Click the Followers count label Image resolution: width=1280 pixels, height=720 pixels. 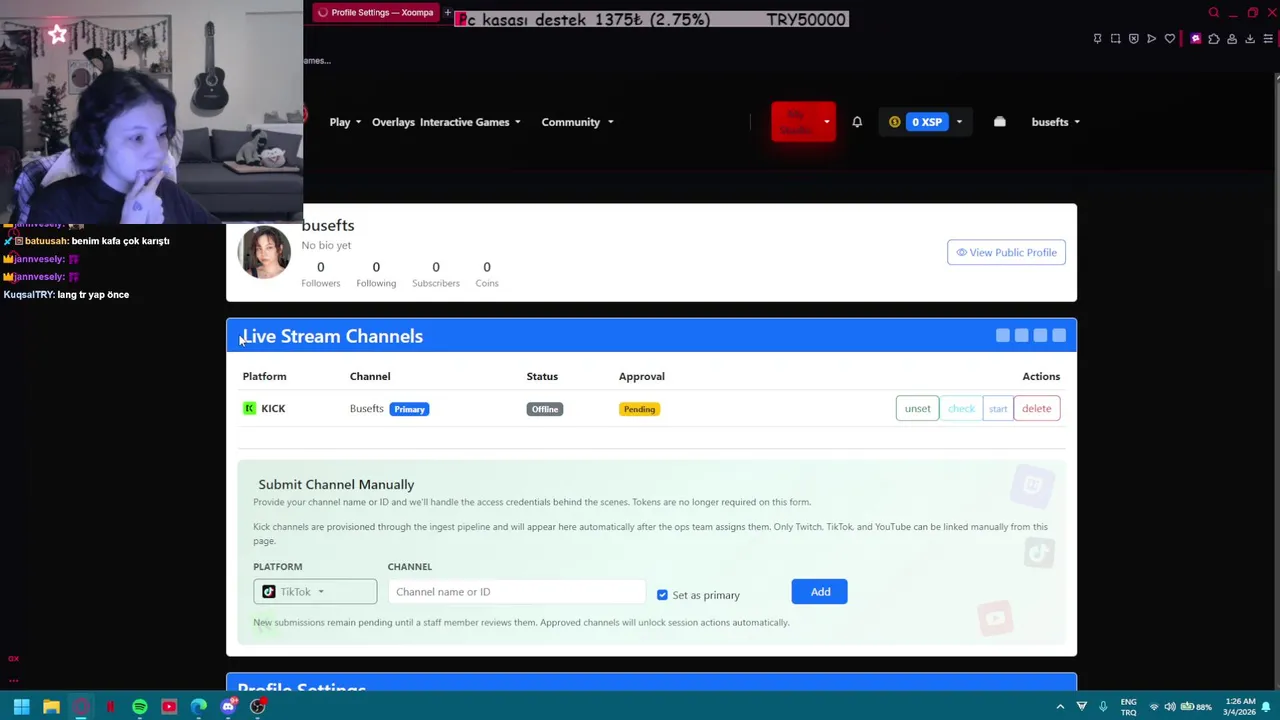coord(321,283)
